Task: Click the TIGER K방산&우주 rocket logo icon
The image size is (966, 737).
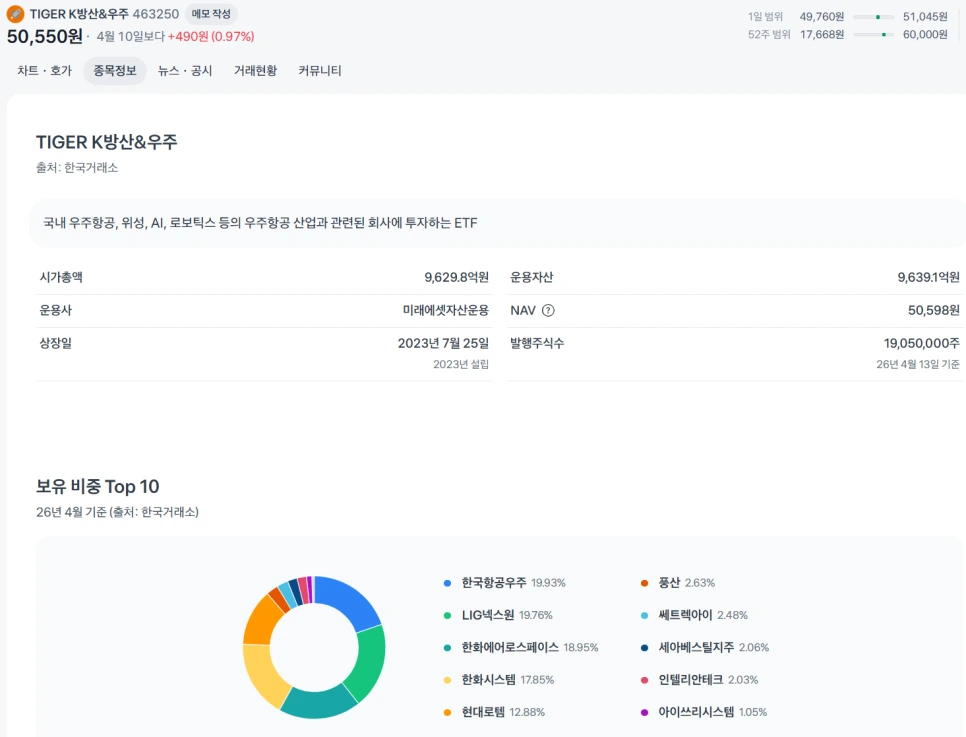Action: click(x=15, y=14)
